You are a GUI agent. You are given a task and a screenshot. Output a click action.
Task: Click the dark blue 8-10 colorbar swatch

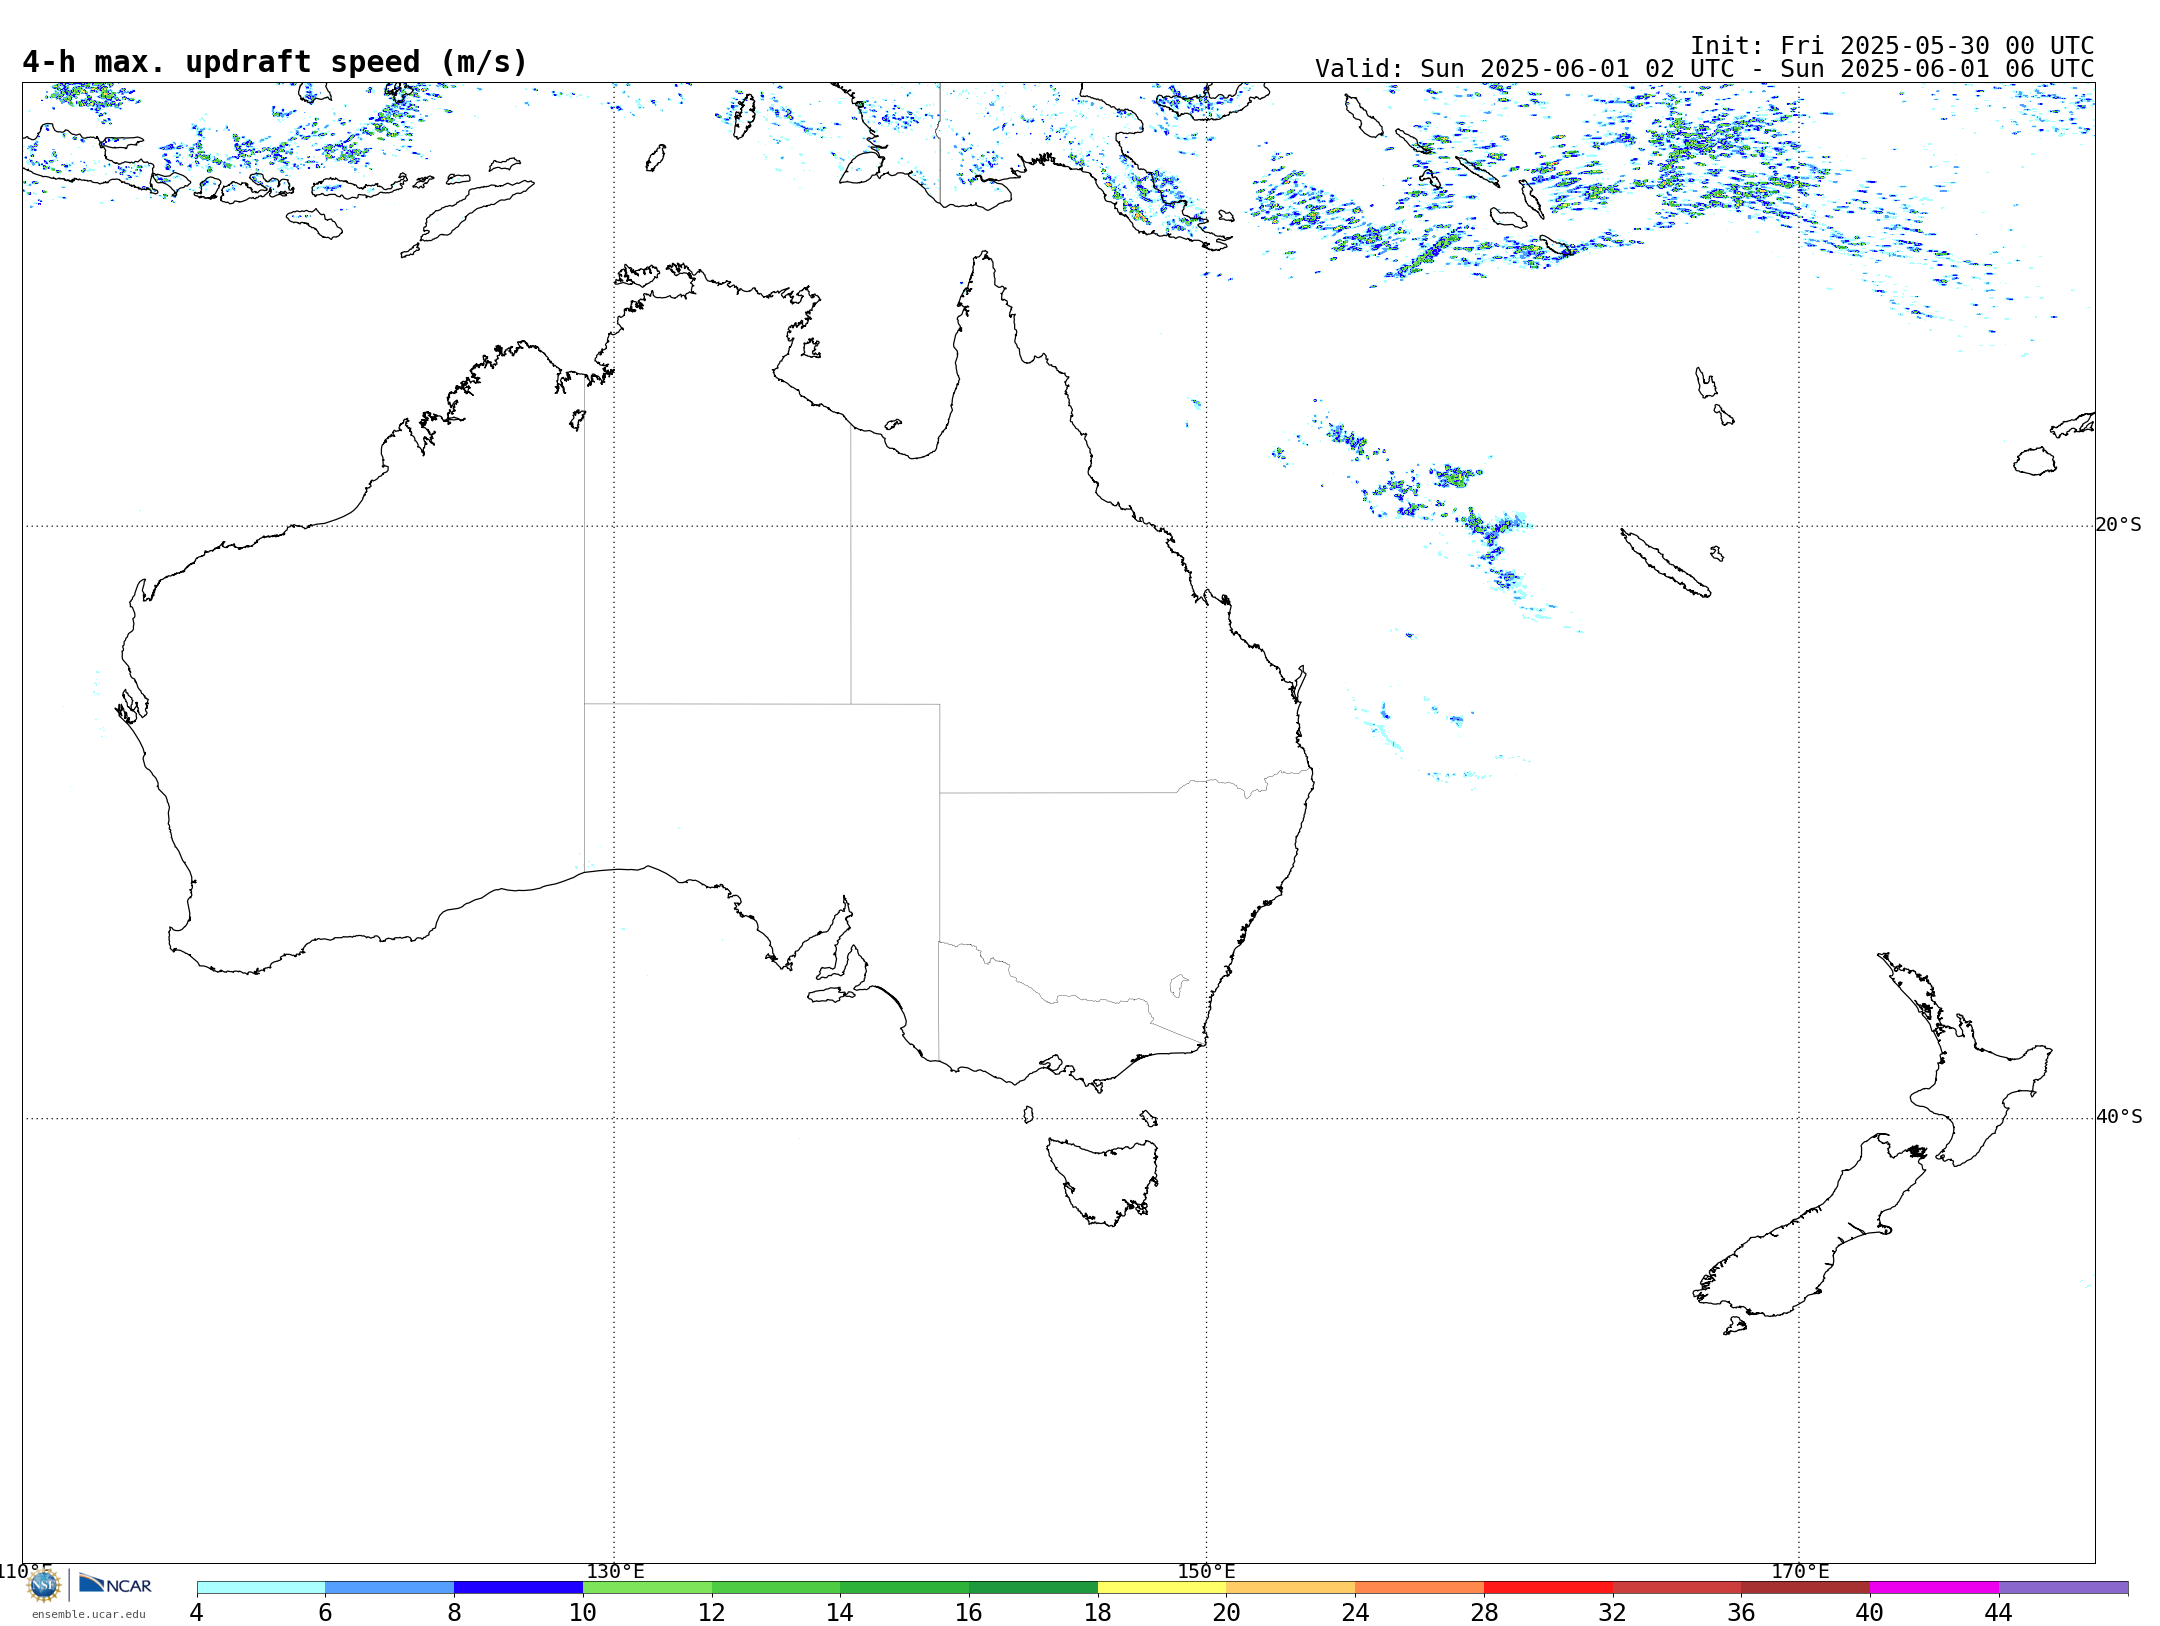[518, 1588]
